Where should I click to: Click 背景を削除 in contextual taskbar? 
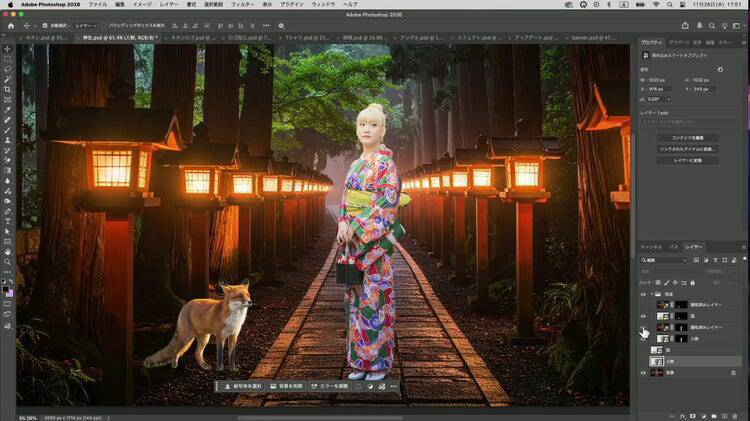coord(286,386)
